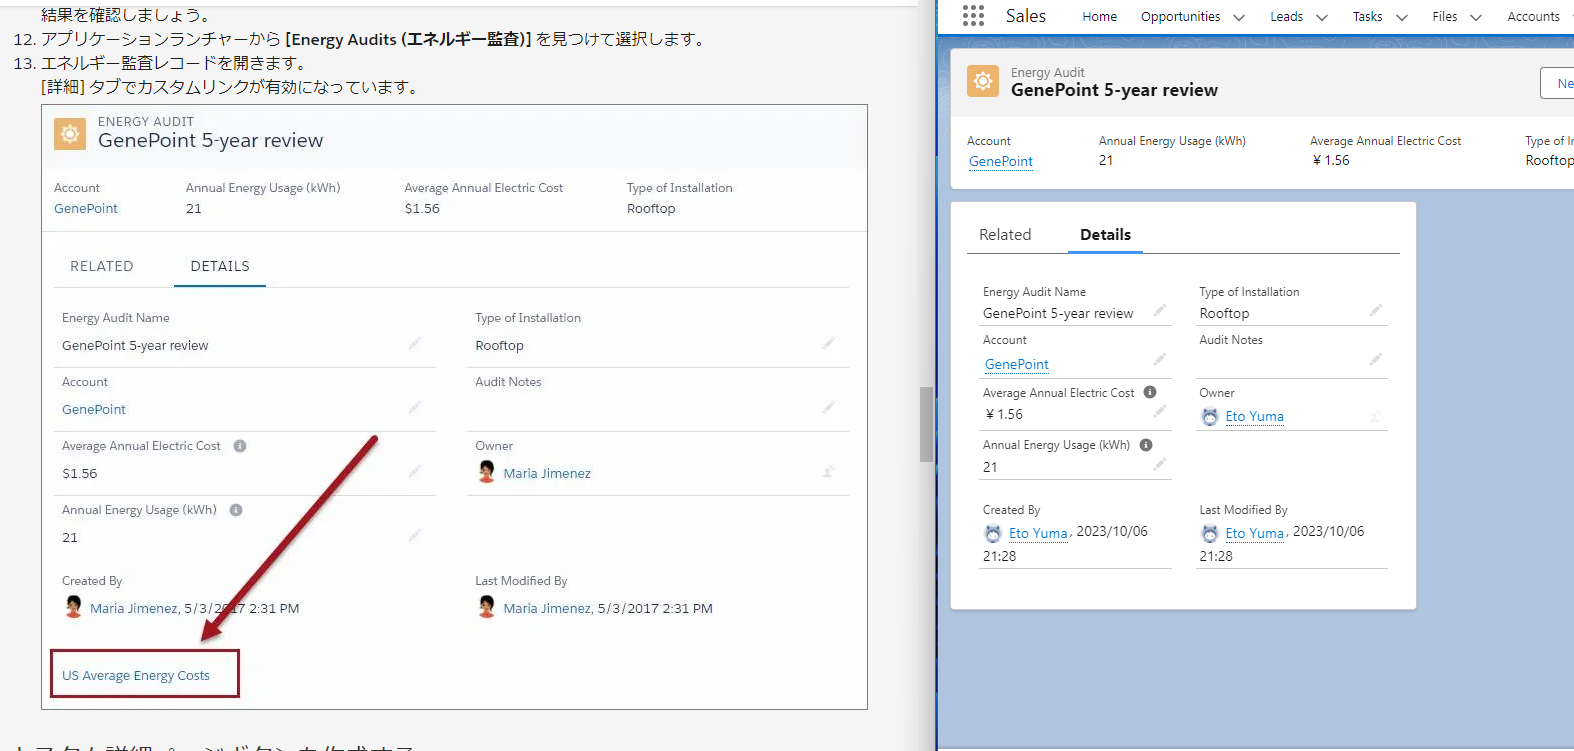The height and width of the screenshot is (751, 1574).
Task: Edit Account field pencil icon in Salesforce
Action: 1160,358
